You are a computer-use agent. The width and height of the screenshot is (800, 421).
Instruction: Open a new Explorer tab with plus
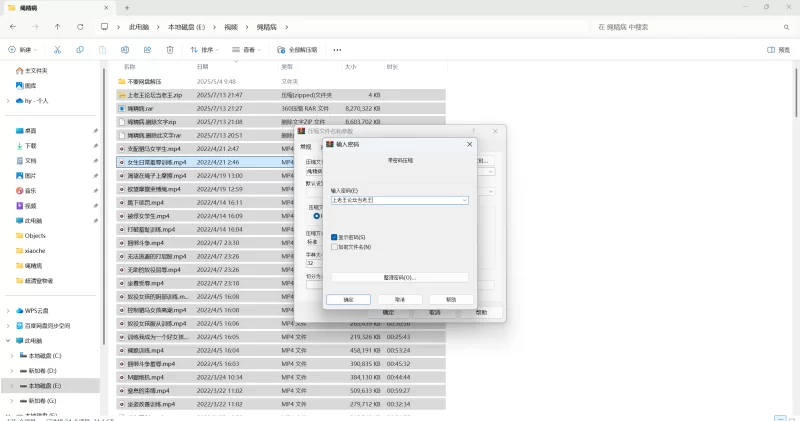point(127,8)
